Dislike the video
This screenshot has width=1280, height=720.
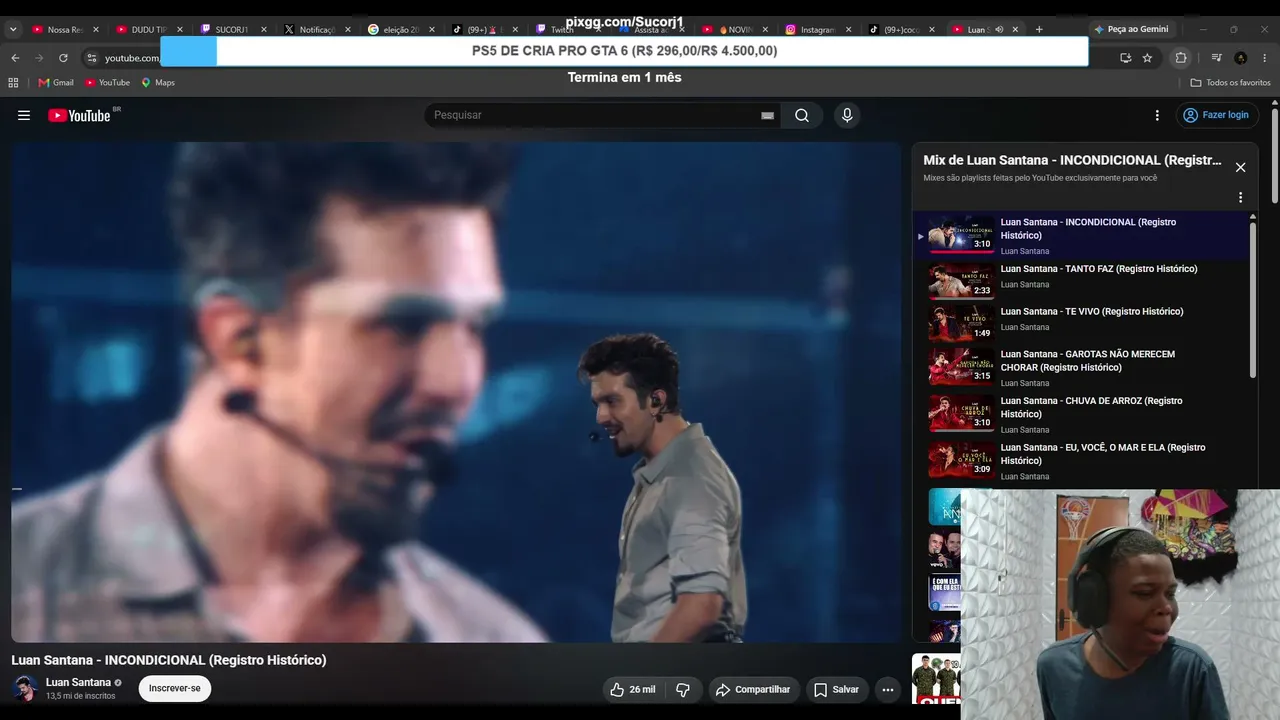(x=683, y=689)
